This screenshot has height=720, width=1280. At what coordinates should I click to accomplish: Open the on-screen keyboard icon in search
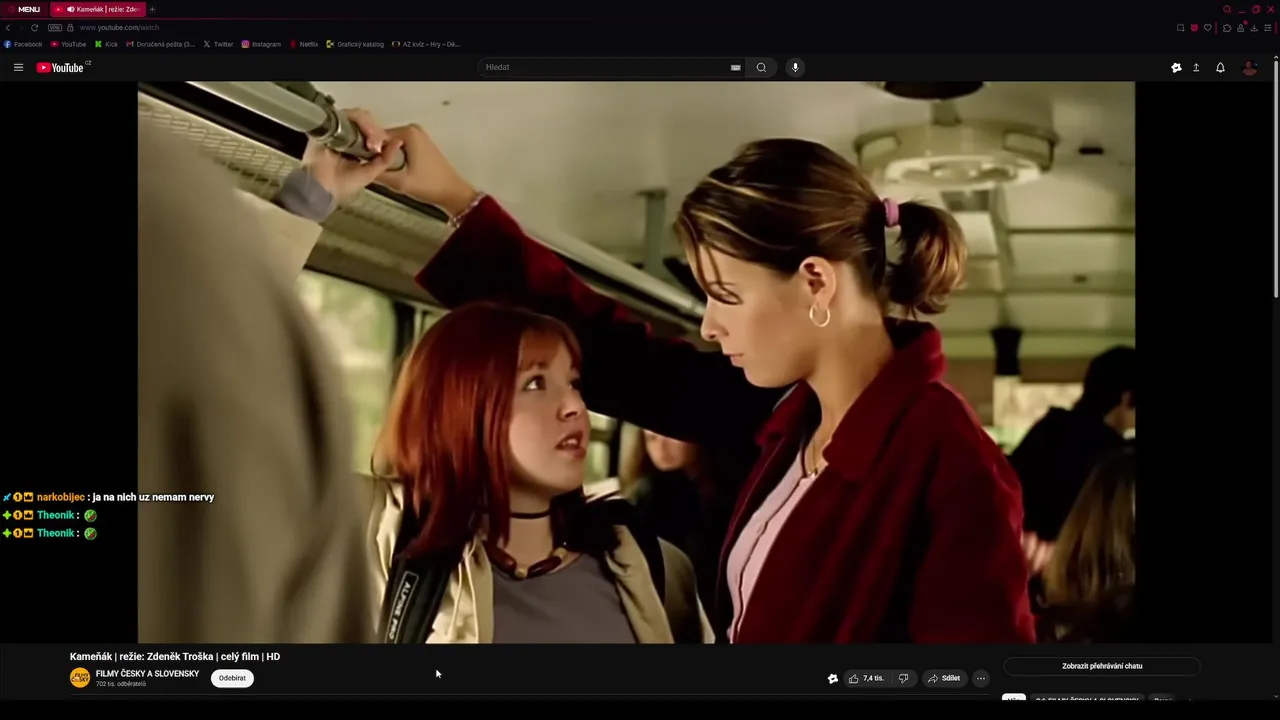tap(736, 68)
